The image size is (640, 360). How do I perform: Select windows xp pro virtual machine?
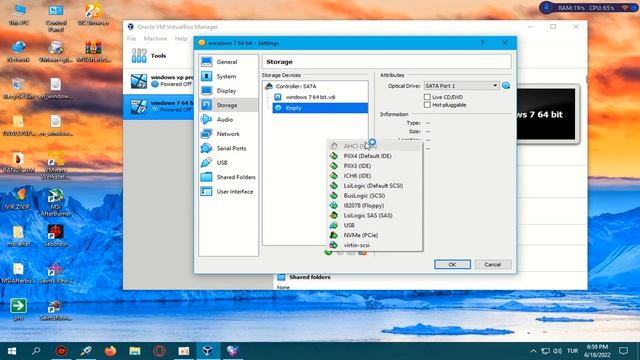159,81
